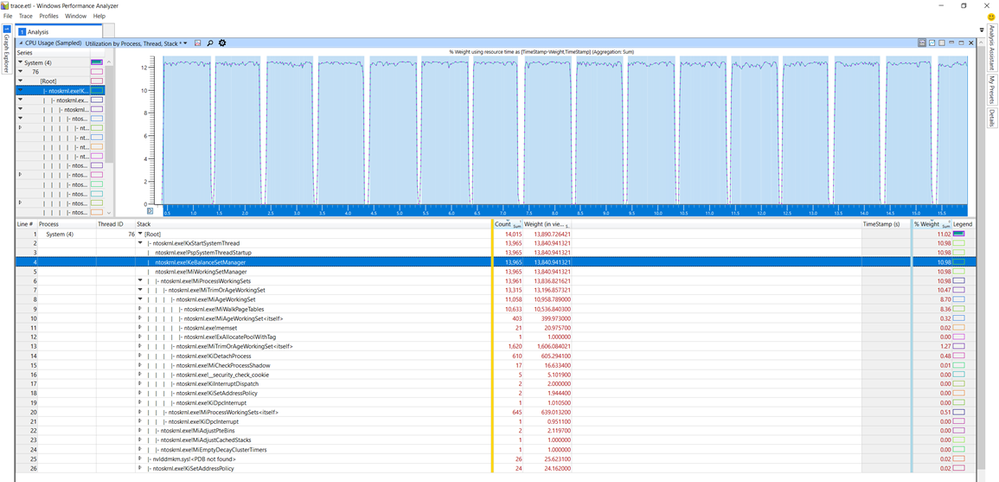Select the MiEmptyDecayClusterTimers row
This screenshot has height=482, width=999.
(494, 450)
